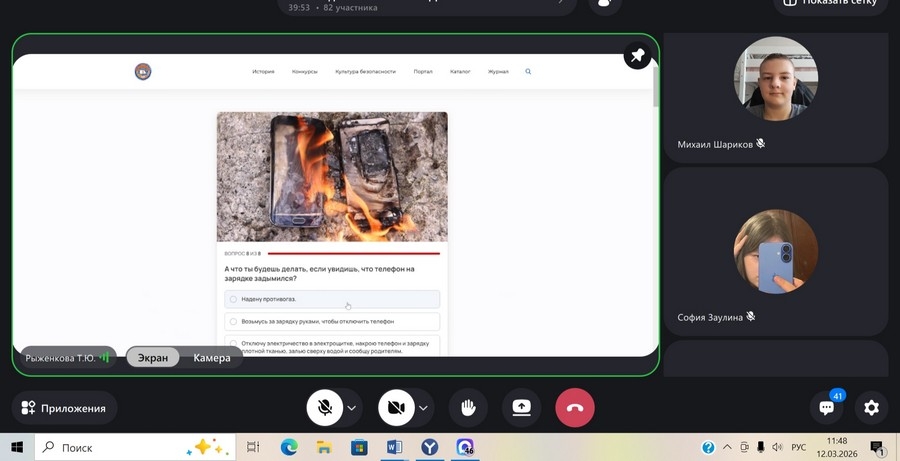Toggle the camera on/off button
Viewport: 900px width, 461px height.
click(x=395, y=408)
